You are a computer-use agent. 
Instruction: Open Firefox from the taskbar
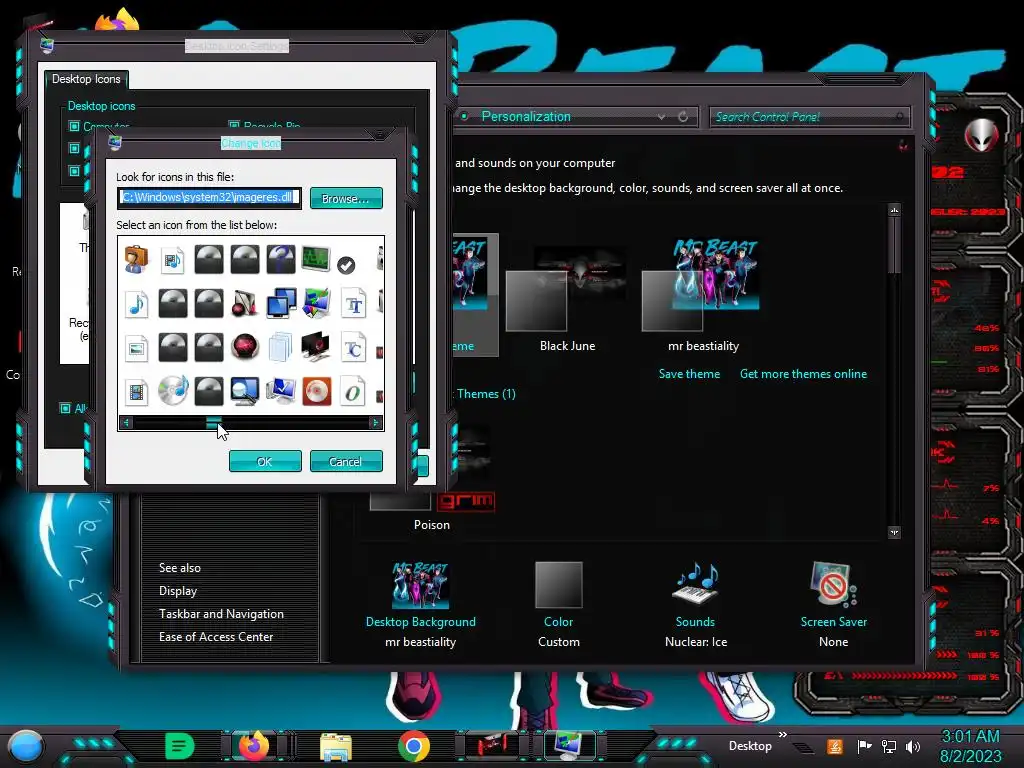click(x=254, y=745)
